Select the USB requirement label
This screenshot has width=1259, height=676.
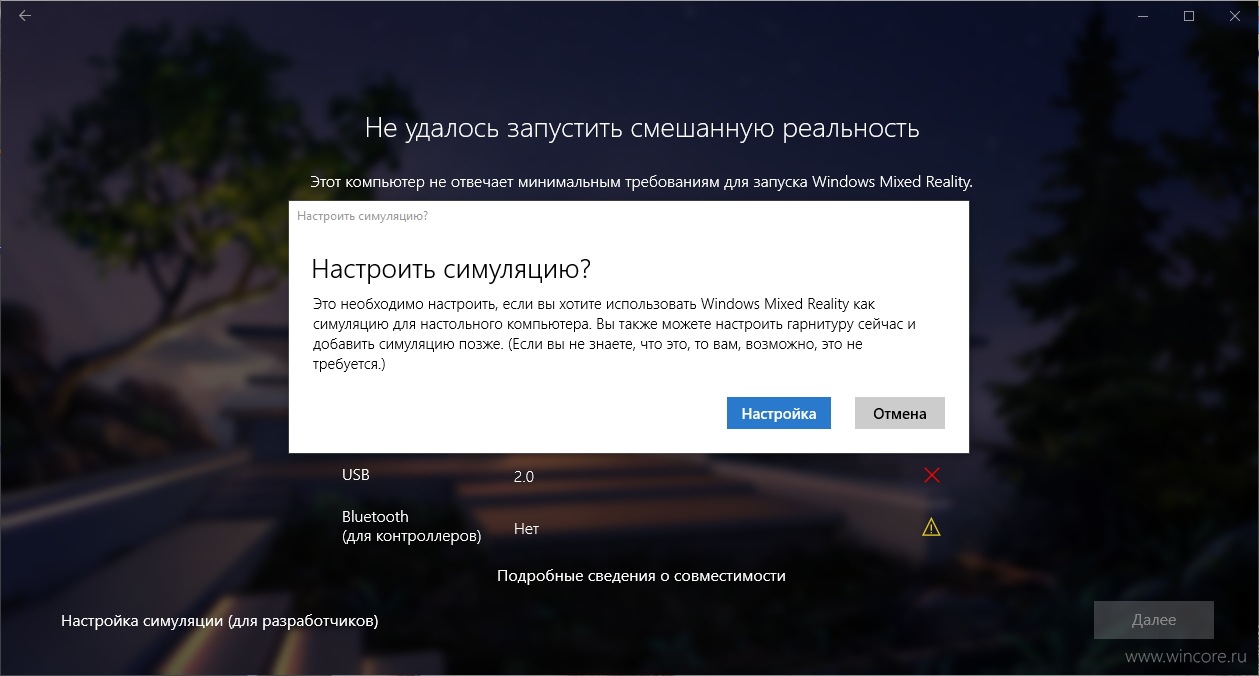coord(356,475)
